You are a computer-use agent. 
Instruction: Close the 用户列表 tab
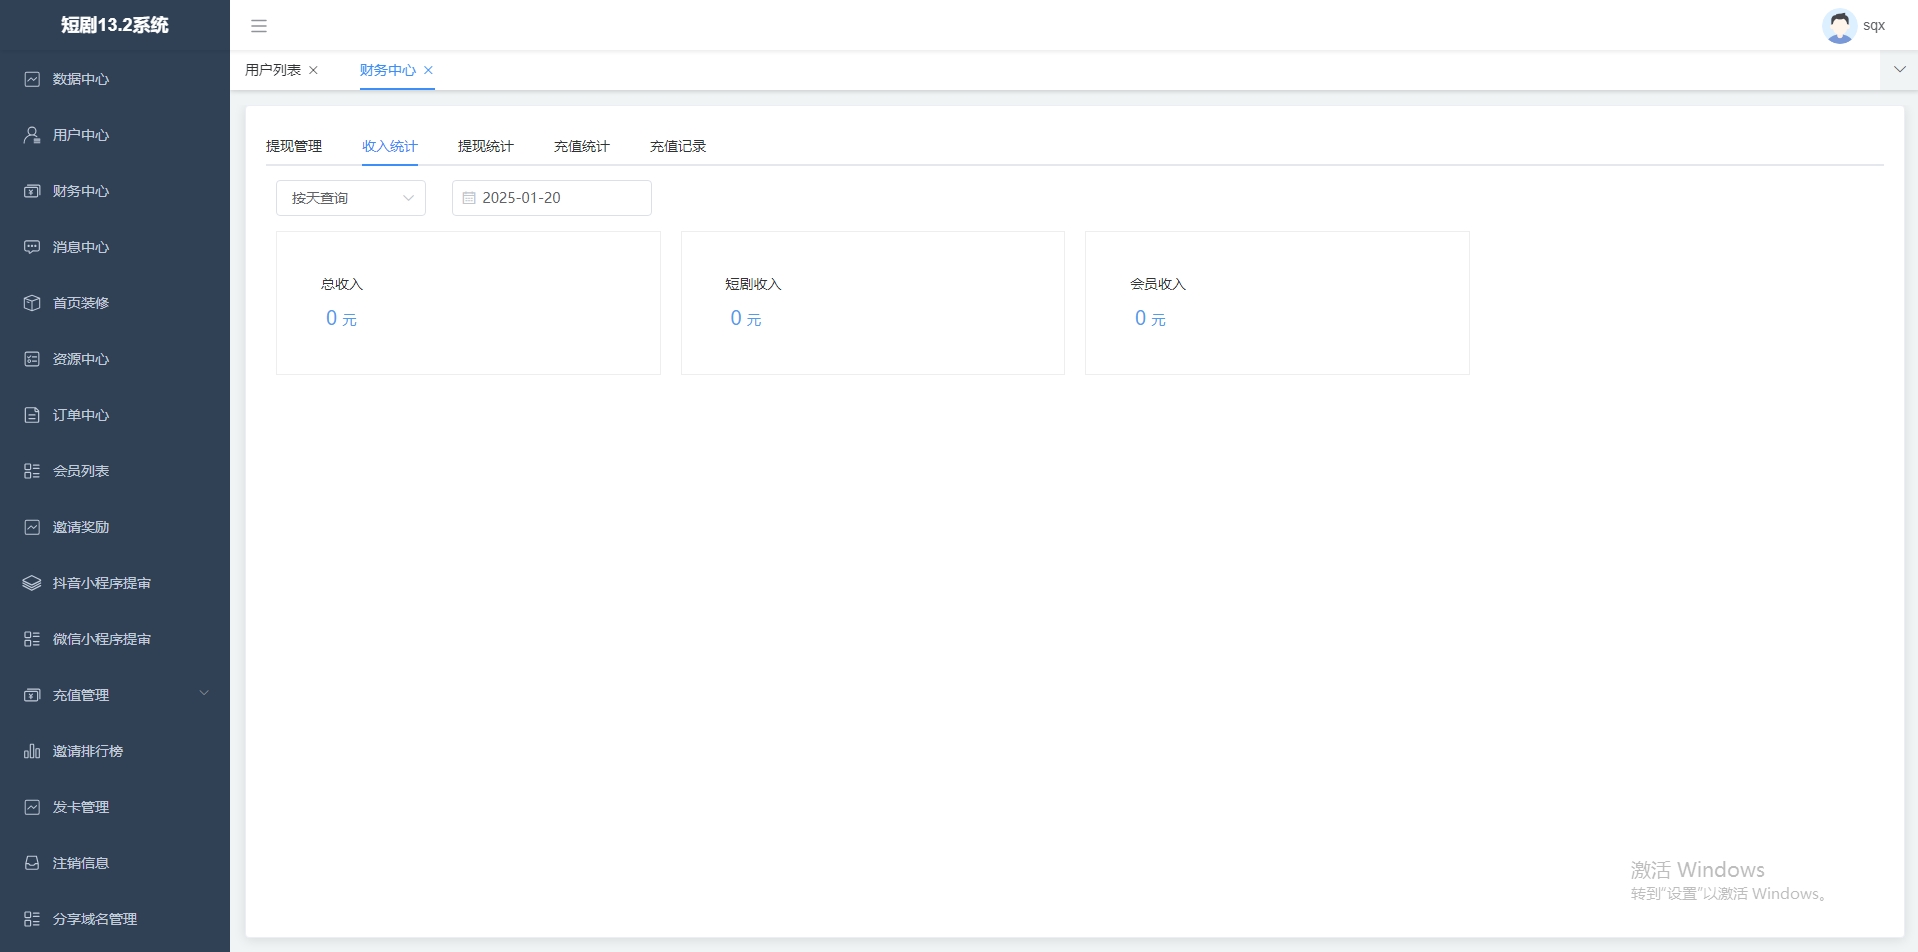click(x=314, y=70)
